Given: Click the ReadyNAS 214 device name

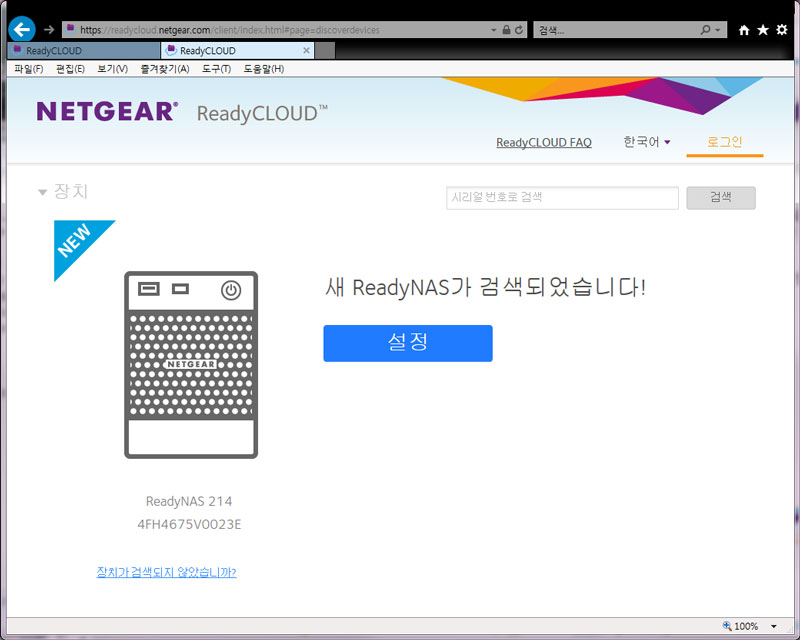Looking at the screenshot, I should 189,501.
